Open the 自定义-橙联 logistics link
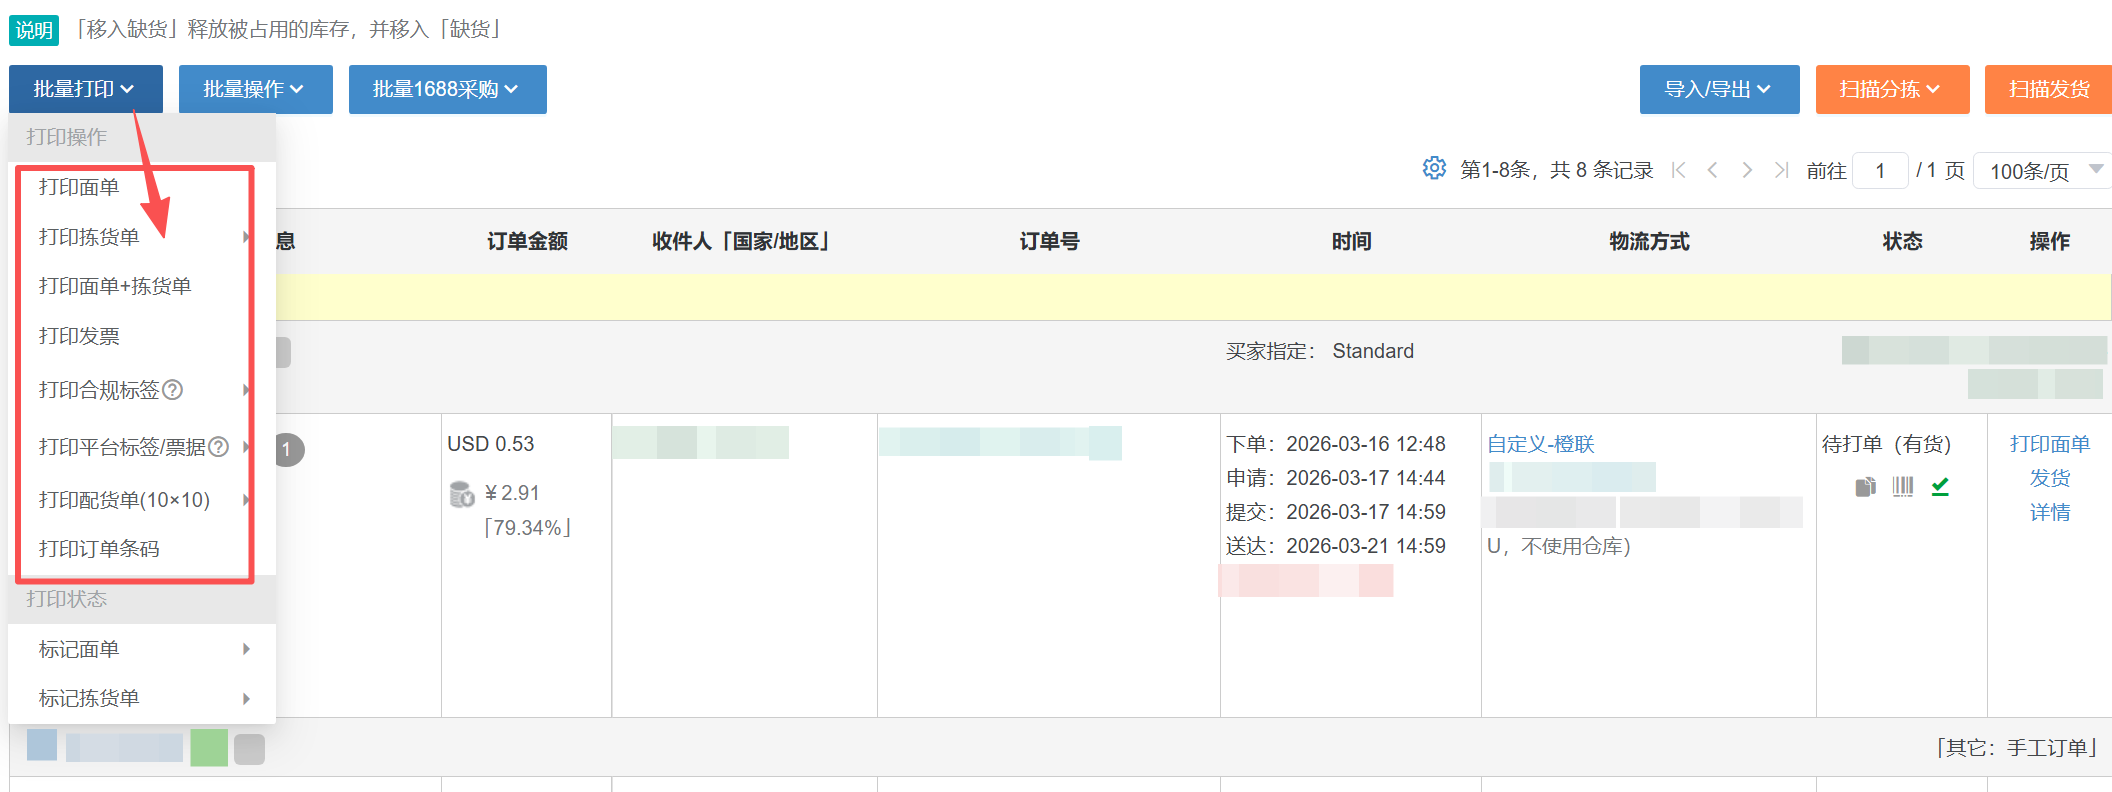 click(1541, 444)
